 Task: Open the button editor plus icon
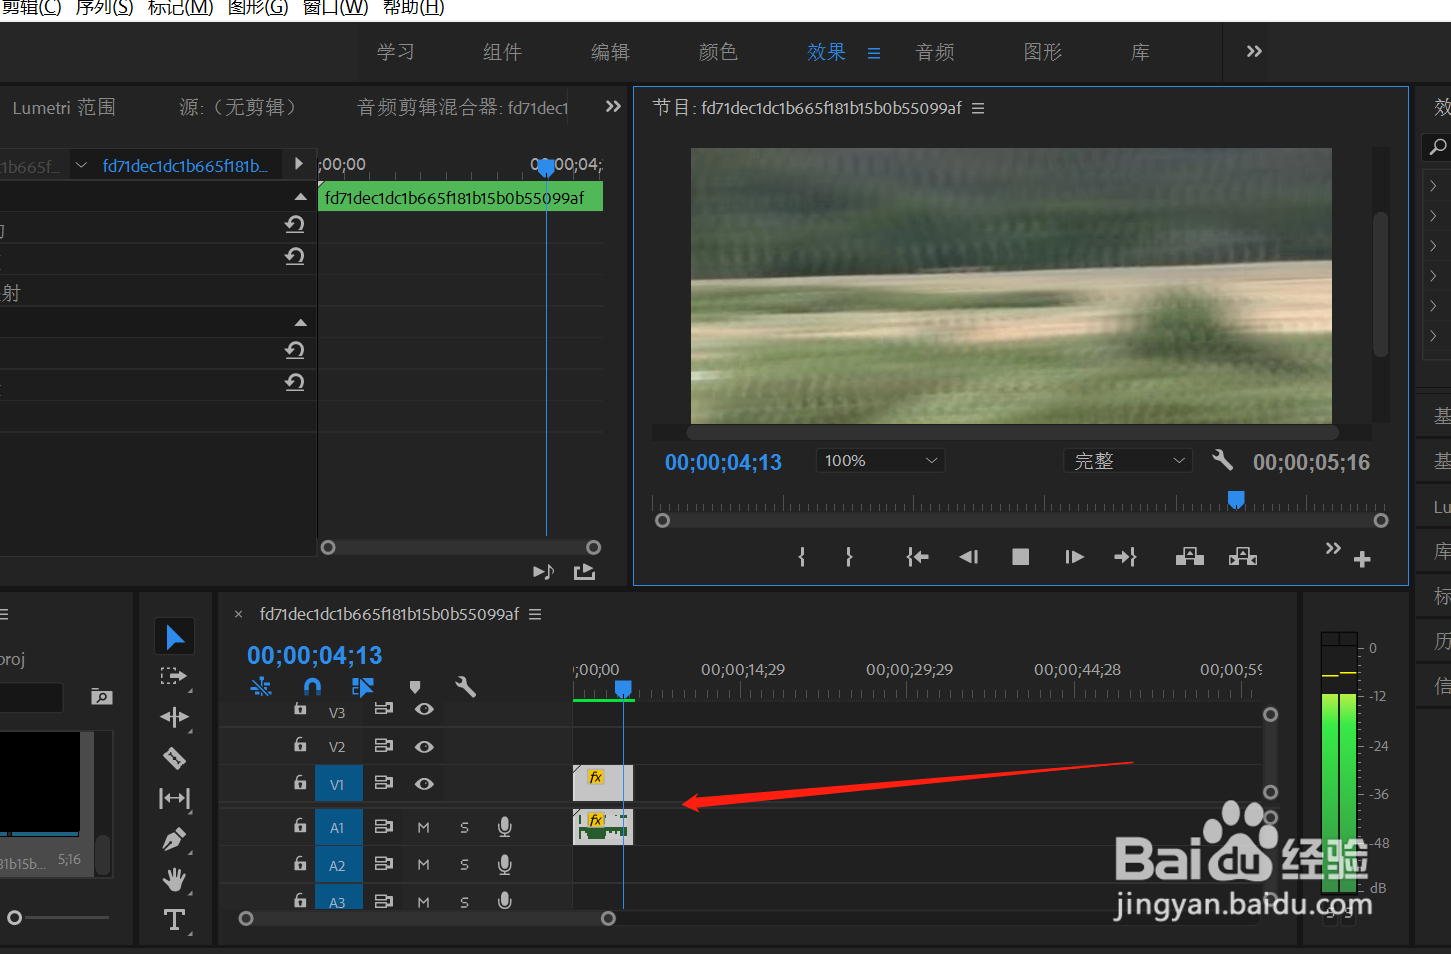tap(1362, 560)
